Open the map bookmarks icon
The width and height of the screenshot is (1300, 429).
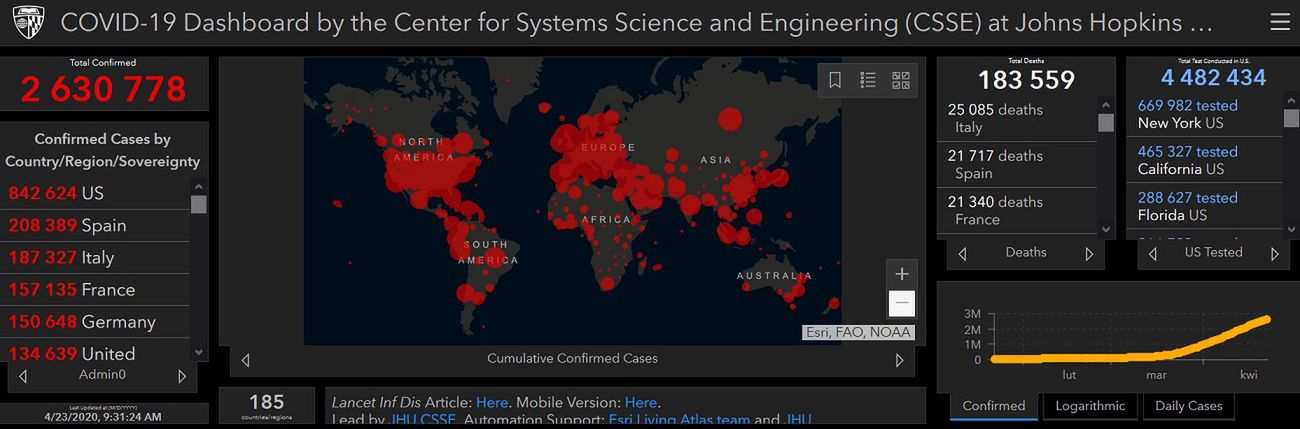click(x=835, y=80)
